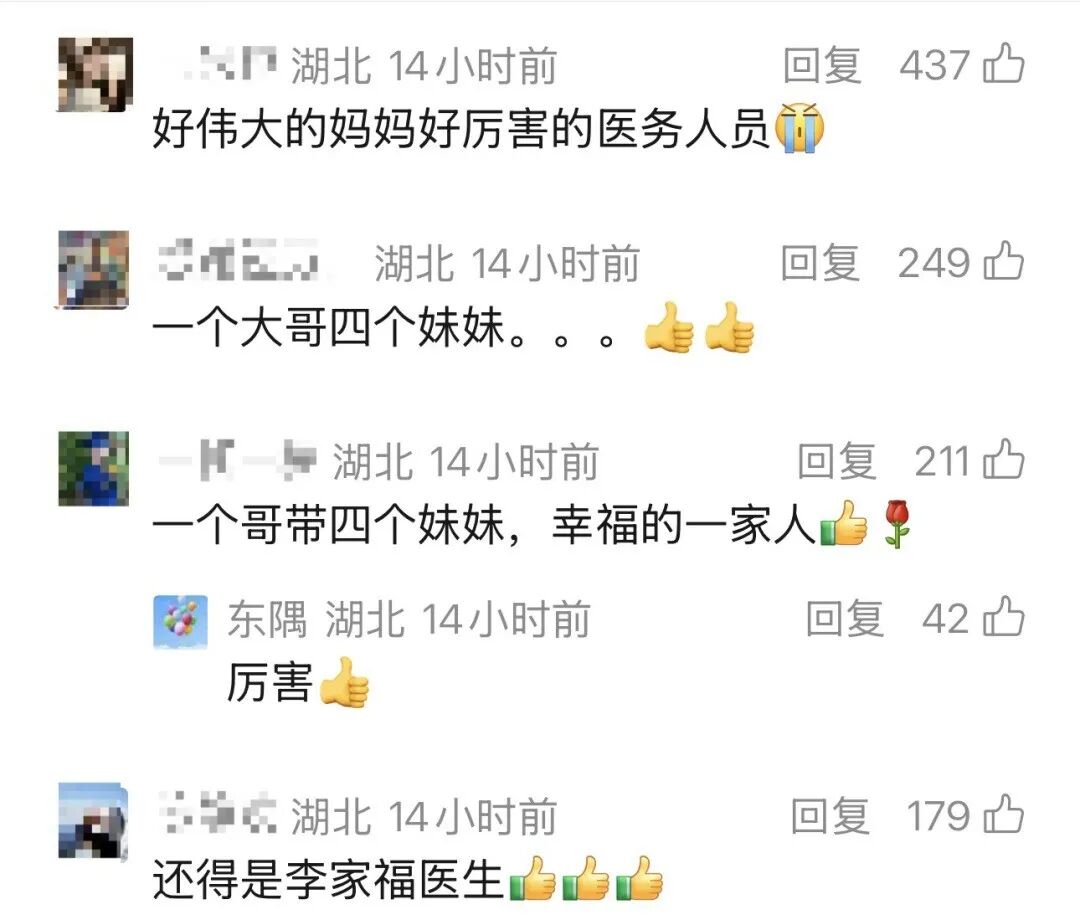Reply to the 一个大哥四个妹妹 comment
Image resolution: width=1080 pixels, height=920 pixels.
820,262
